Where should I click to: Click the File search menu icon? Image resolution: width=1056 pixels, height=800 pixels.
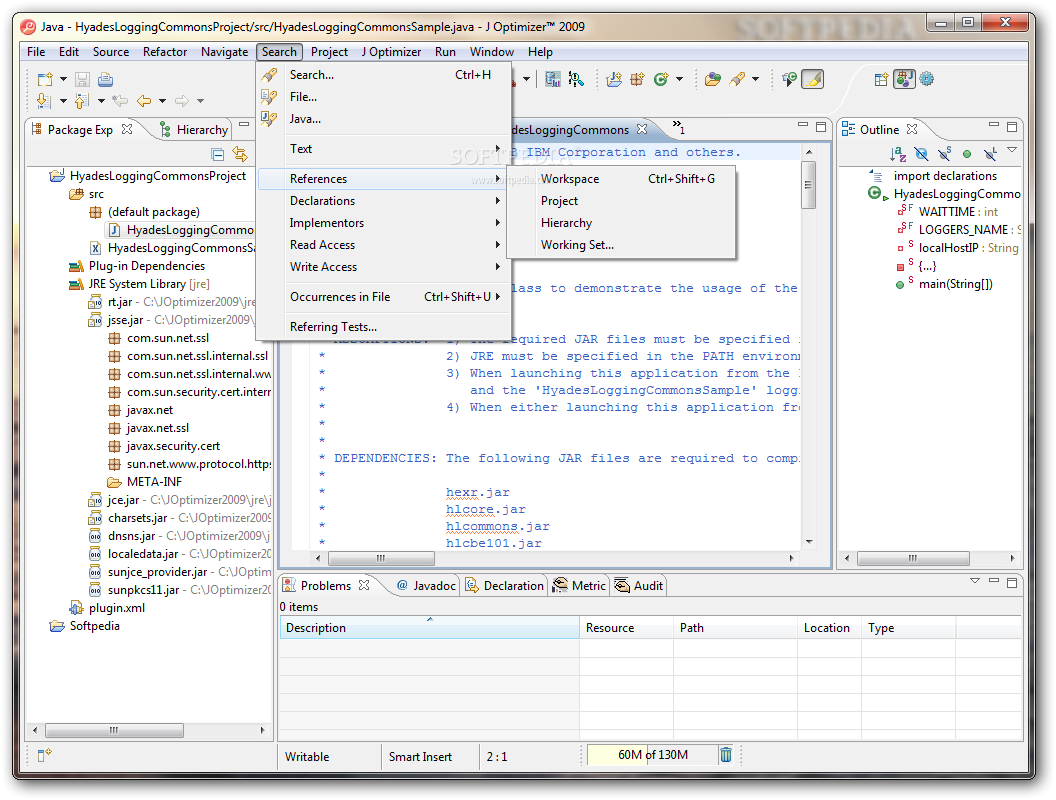[269, 97]
